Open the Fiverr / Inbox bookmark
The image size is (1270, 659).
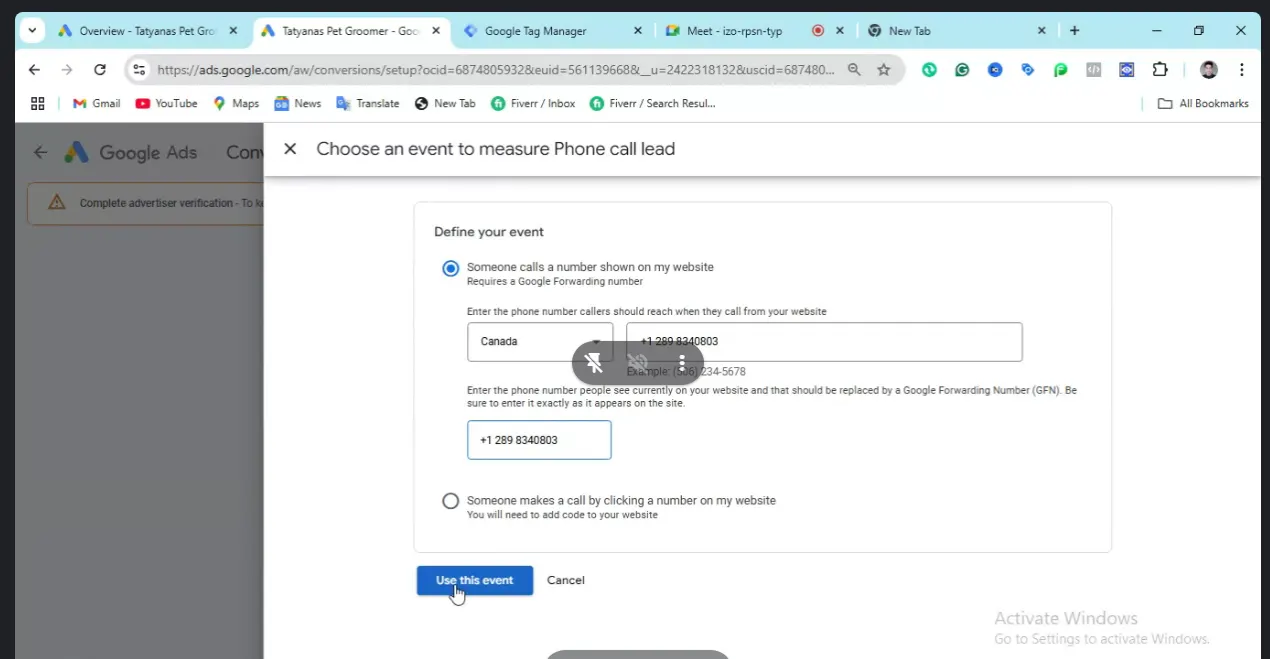(x=533, y=103)
